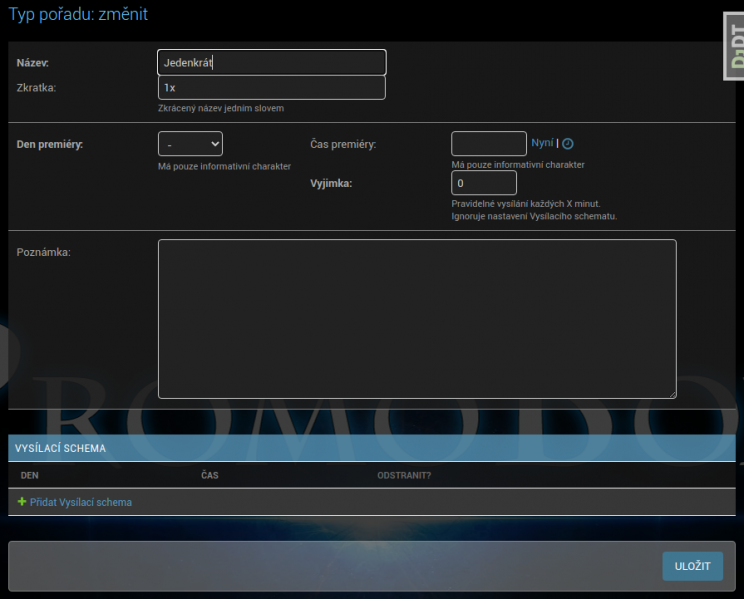744x599 pixels.
Task: Click the Den premiéry label
Action: click(x=50, y=144)
